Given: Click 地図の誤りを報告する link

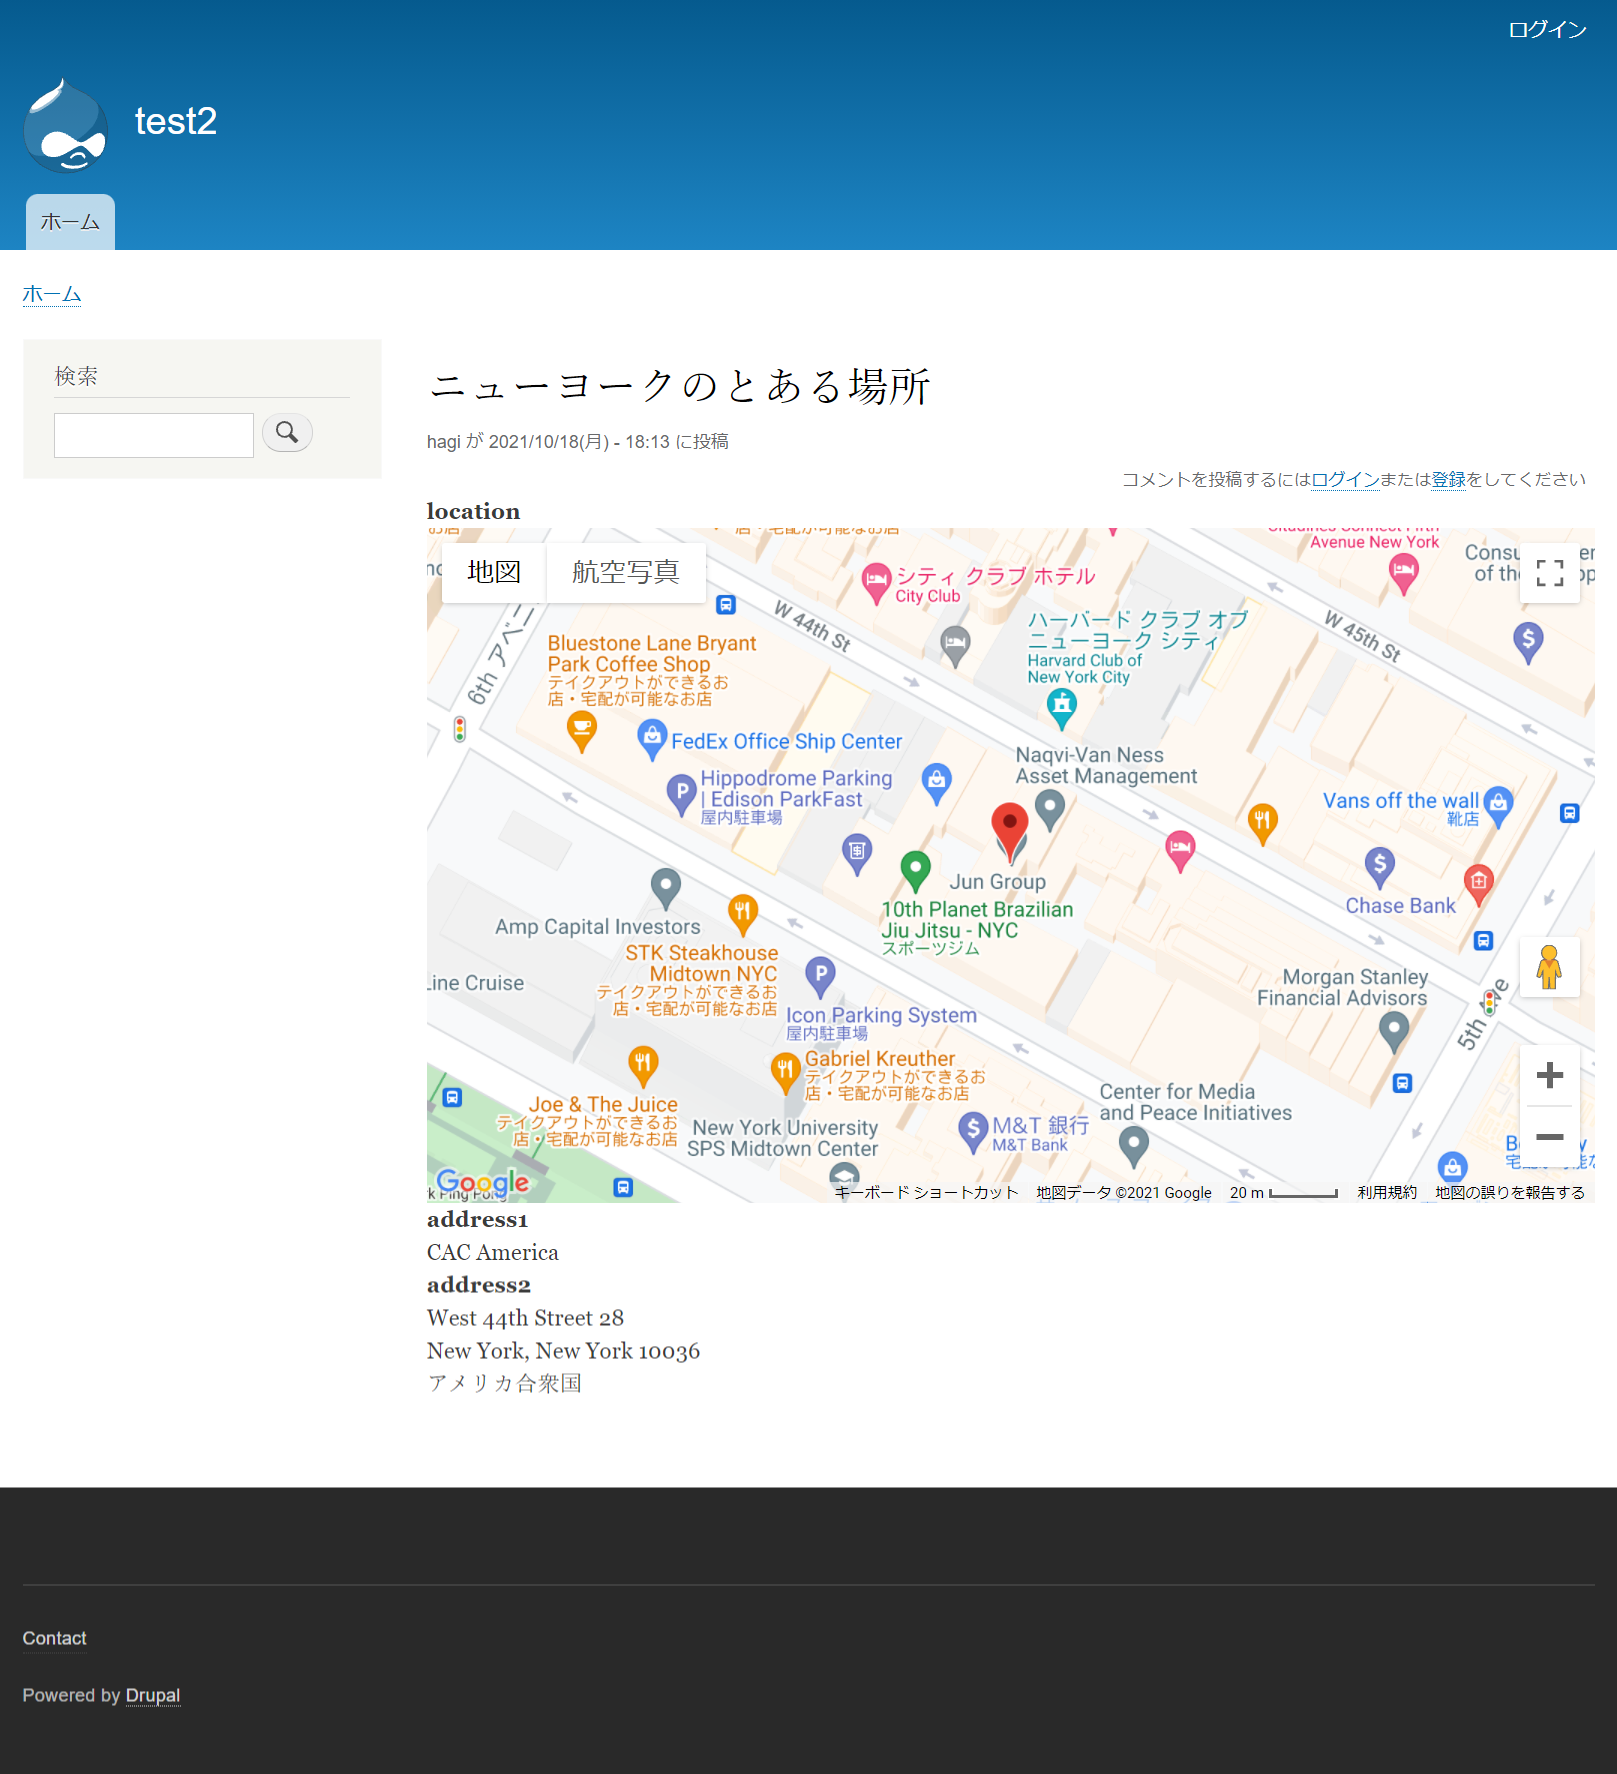Looking at the screenshot, I should [1510, 1192].
